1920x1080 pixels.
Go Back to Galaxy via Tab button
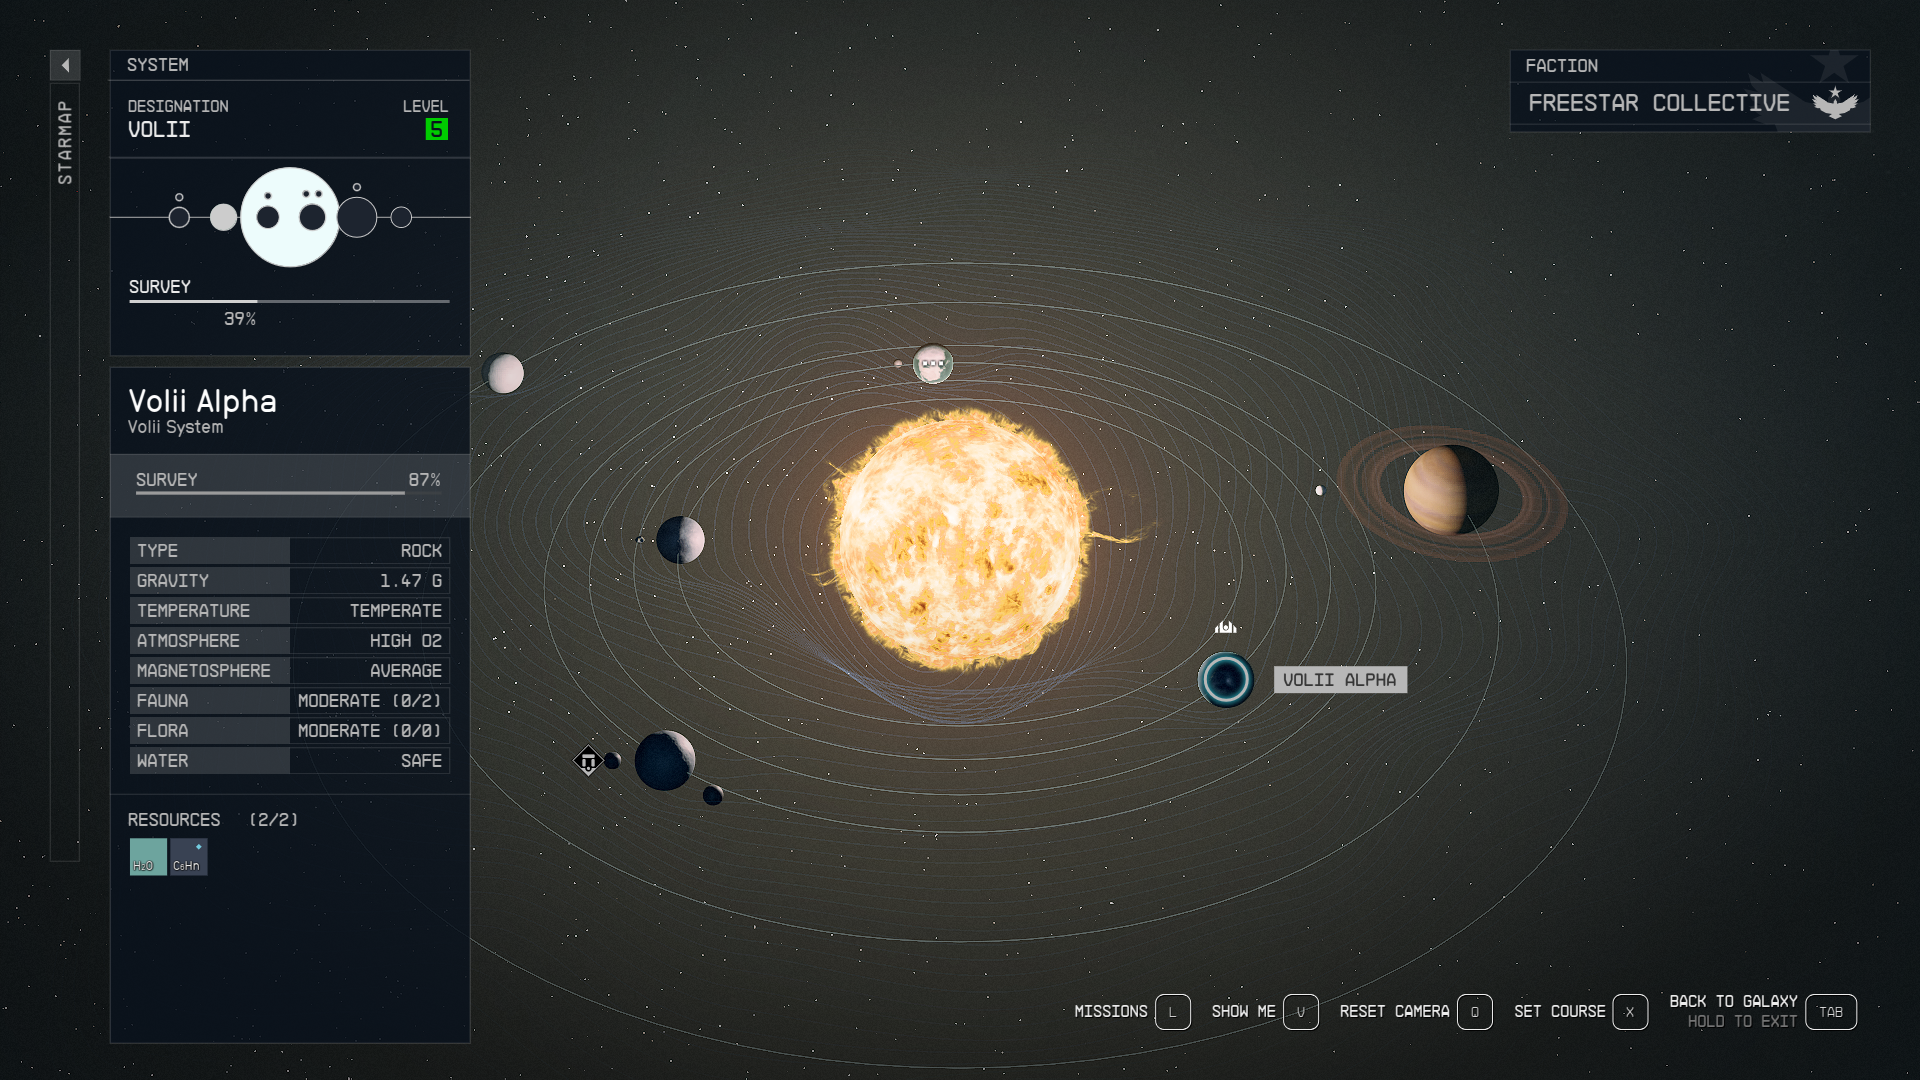tap(1830, 1012)
